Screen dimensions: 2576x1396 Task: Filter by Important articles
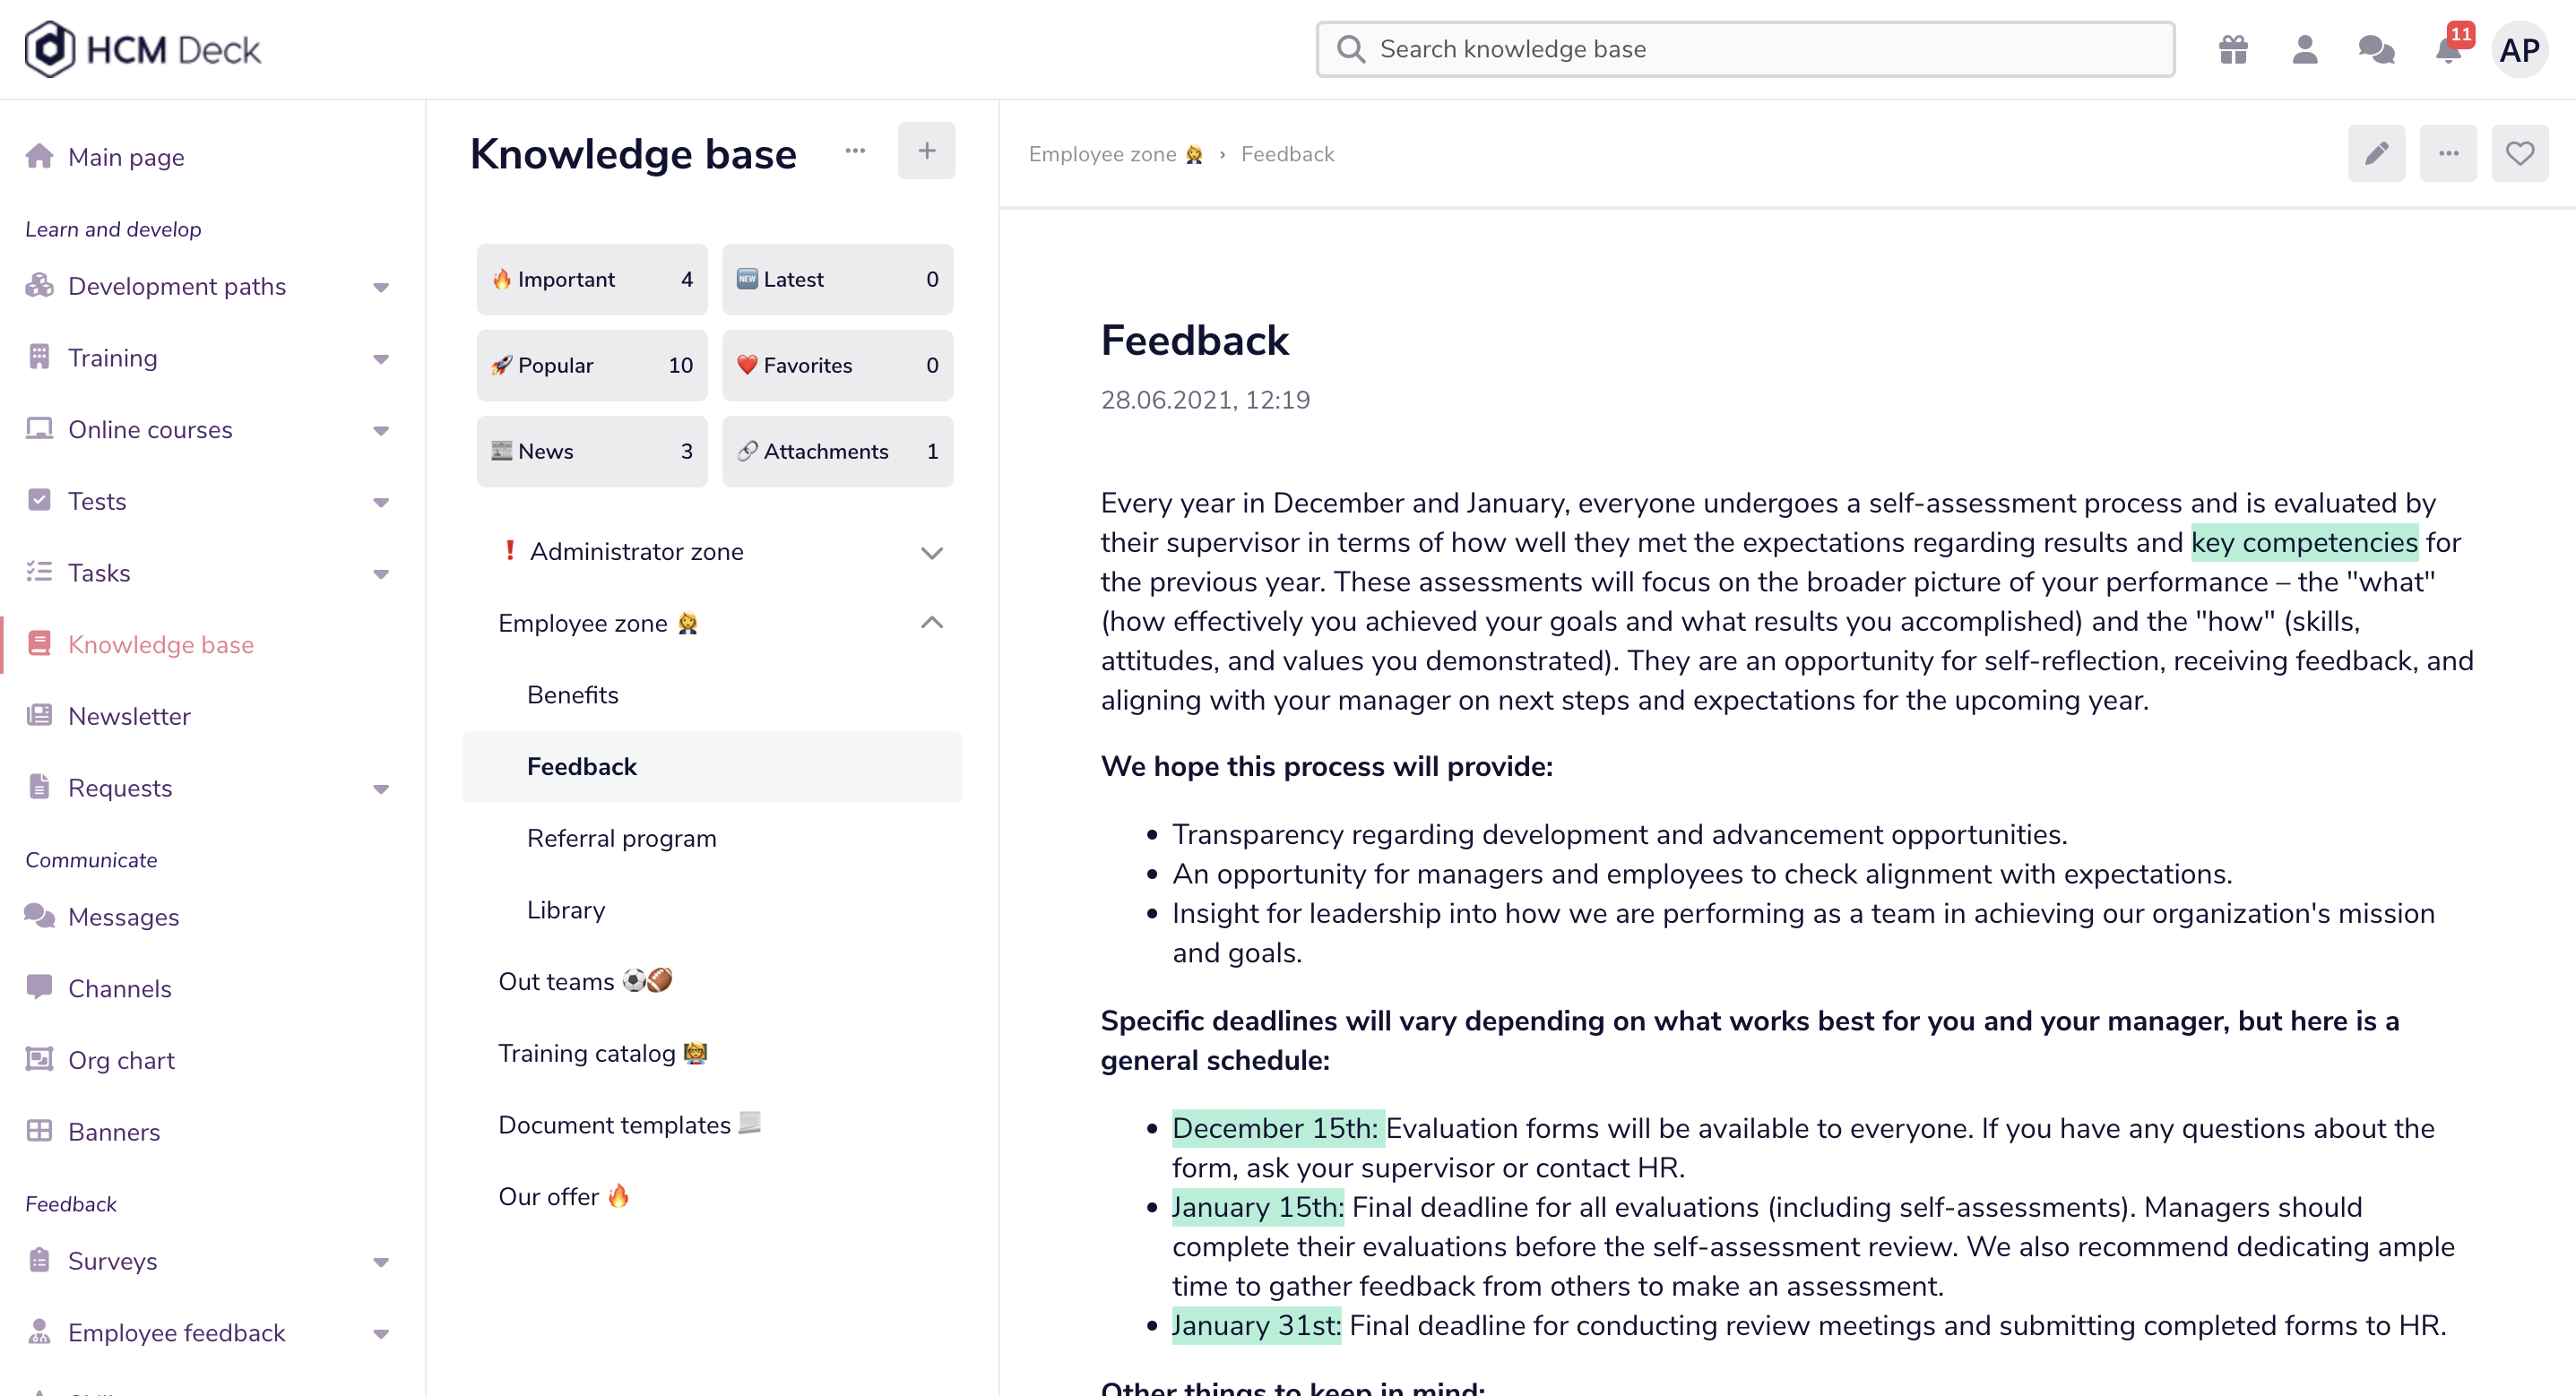point(592,280)
